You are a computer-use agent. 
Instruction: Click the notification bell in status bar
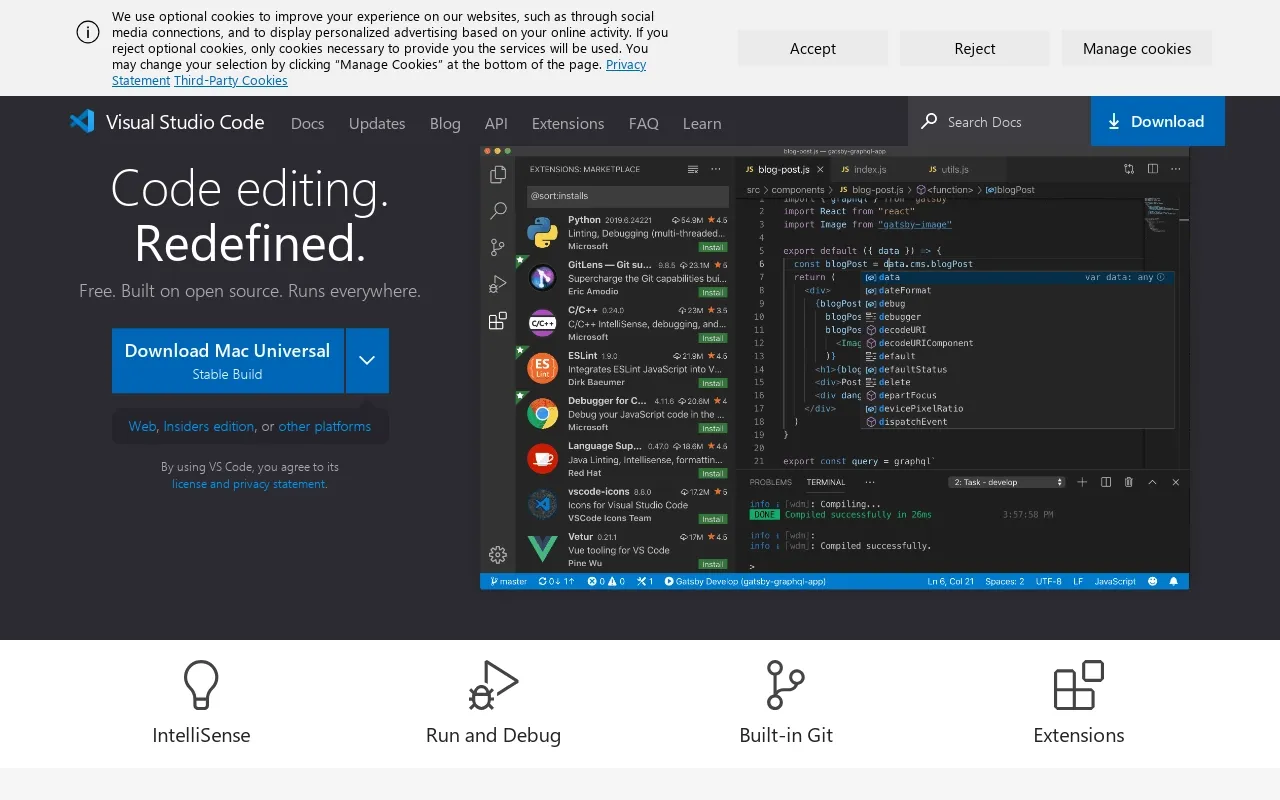point(1174,581)
